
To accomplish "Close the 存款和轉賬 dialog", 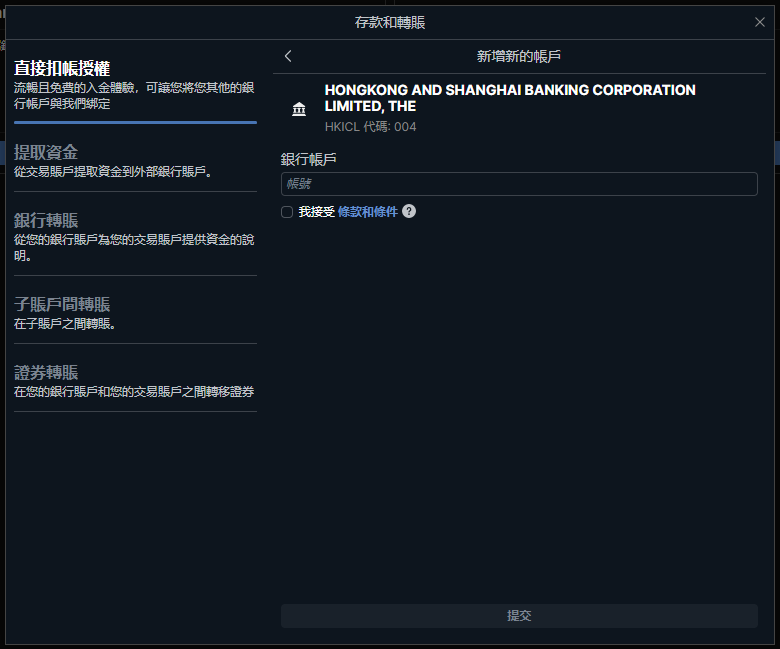I will 760,22.
